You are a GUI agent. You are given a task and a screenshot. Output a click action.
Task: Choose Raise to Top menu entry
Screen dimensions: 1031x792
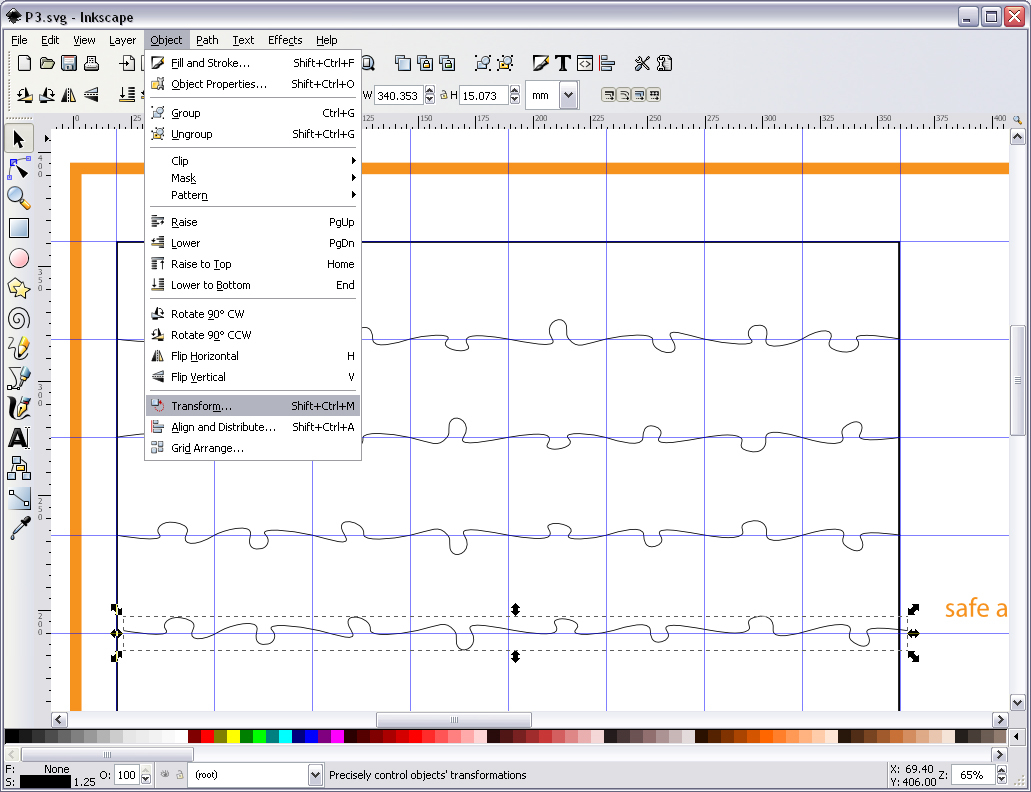(253, 264)
